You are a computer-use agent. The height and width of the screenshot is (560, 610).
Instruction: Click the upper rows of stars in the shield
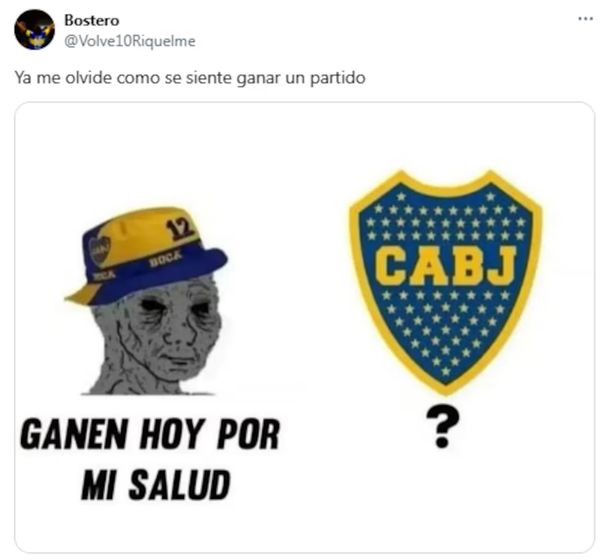point(445,222)
